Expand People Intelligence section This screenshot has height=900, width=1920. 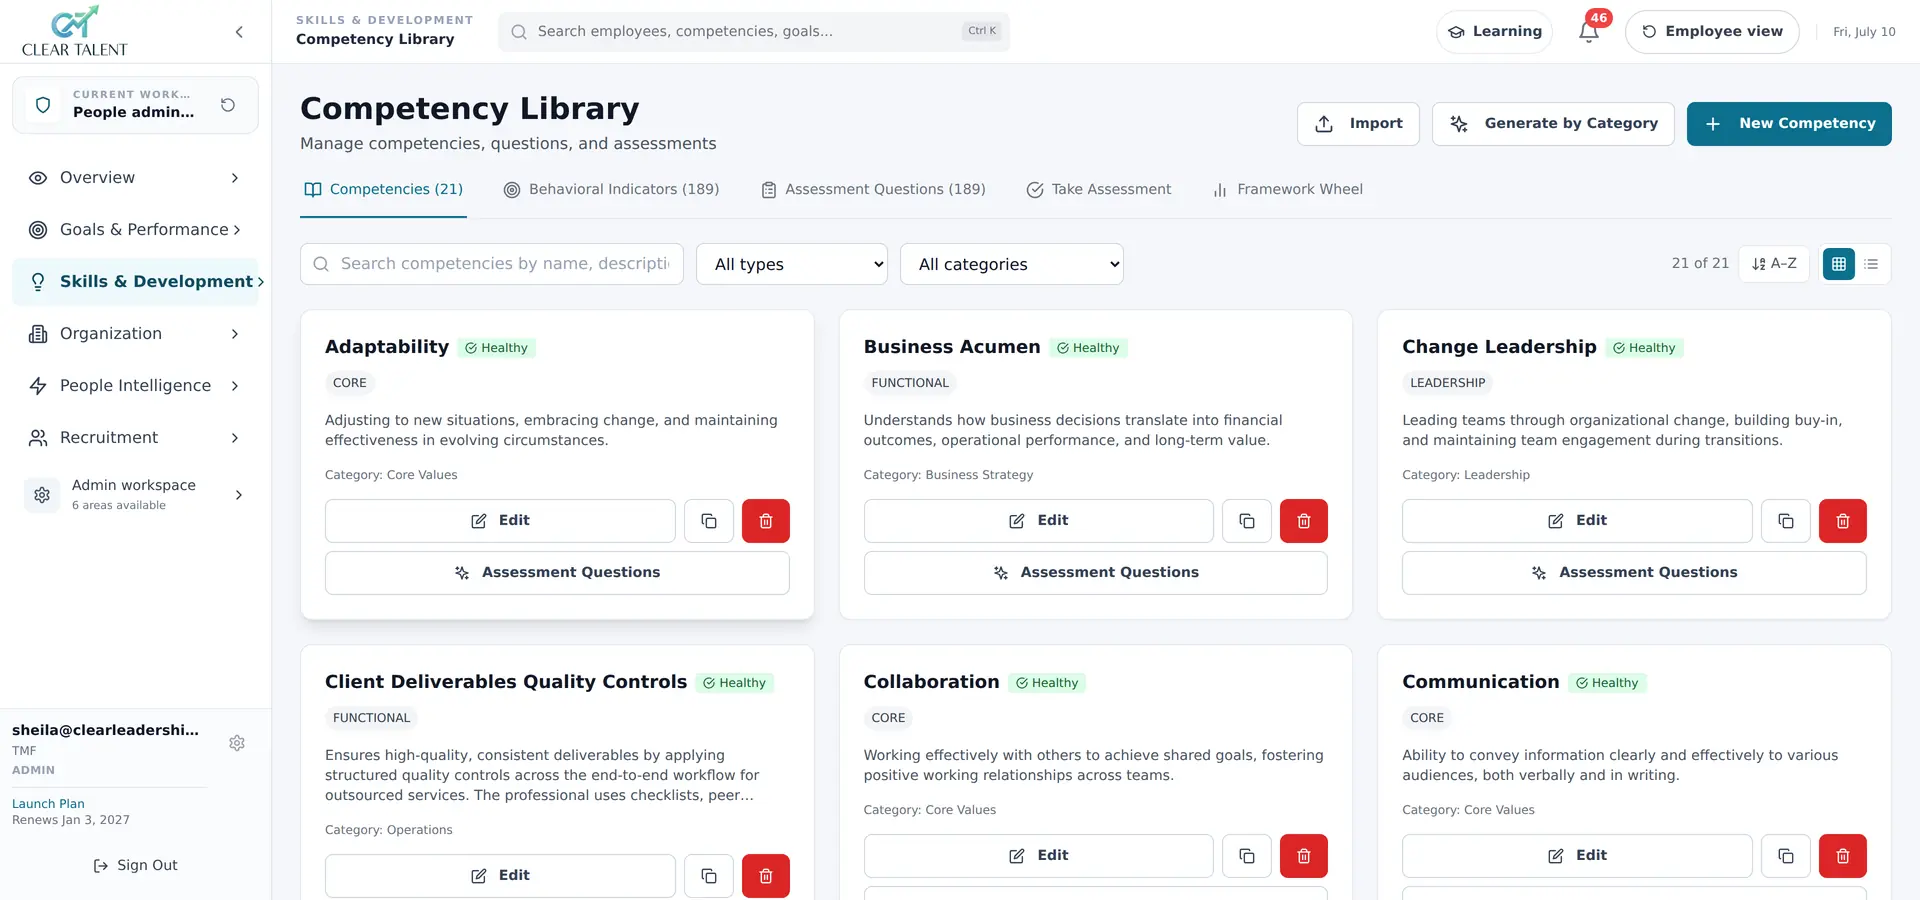tap(135, 386)
